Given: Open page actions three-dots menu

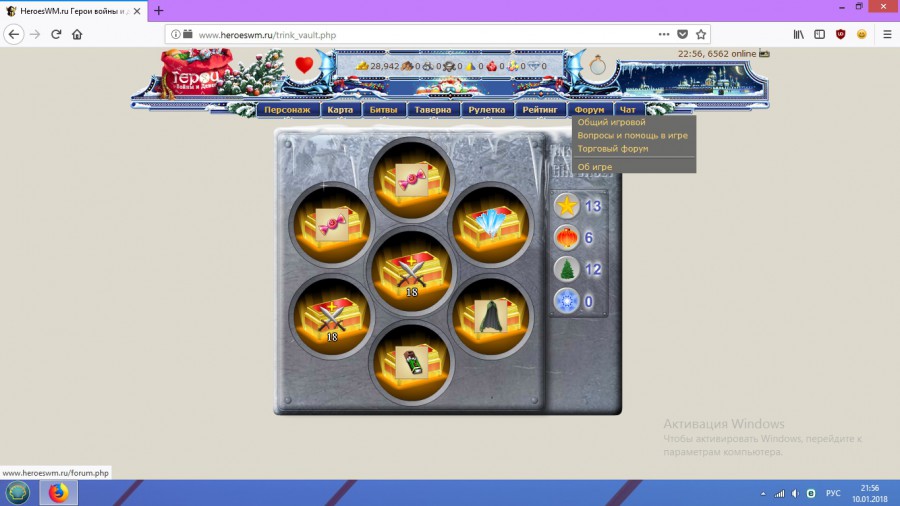Looking at the screenshot, I should point(664,34).
